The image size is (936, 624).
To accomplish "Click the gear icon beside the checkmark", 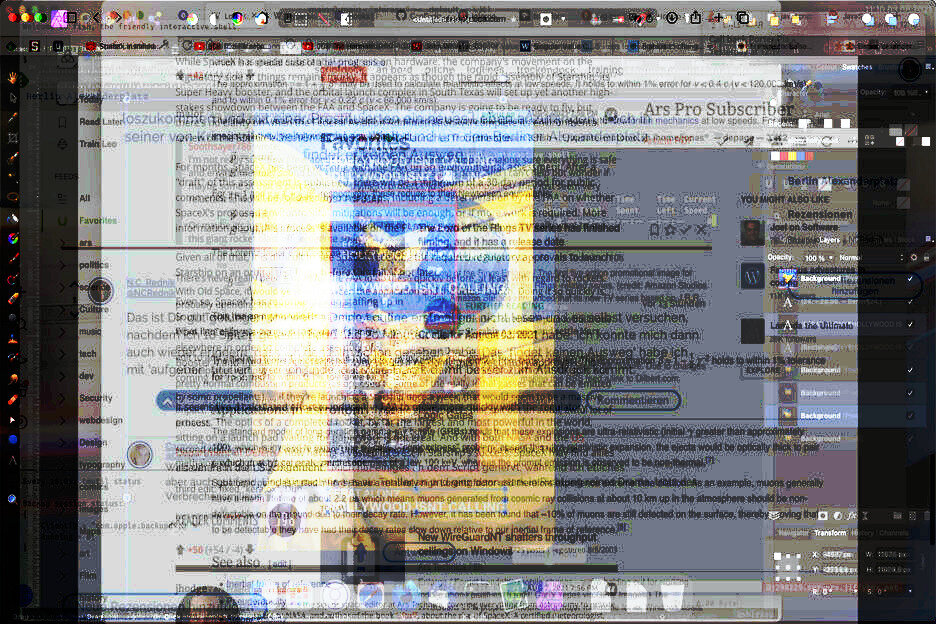I will click(x=670, y=229).
